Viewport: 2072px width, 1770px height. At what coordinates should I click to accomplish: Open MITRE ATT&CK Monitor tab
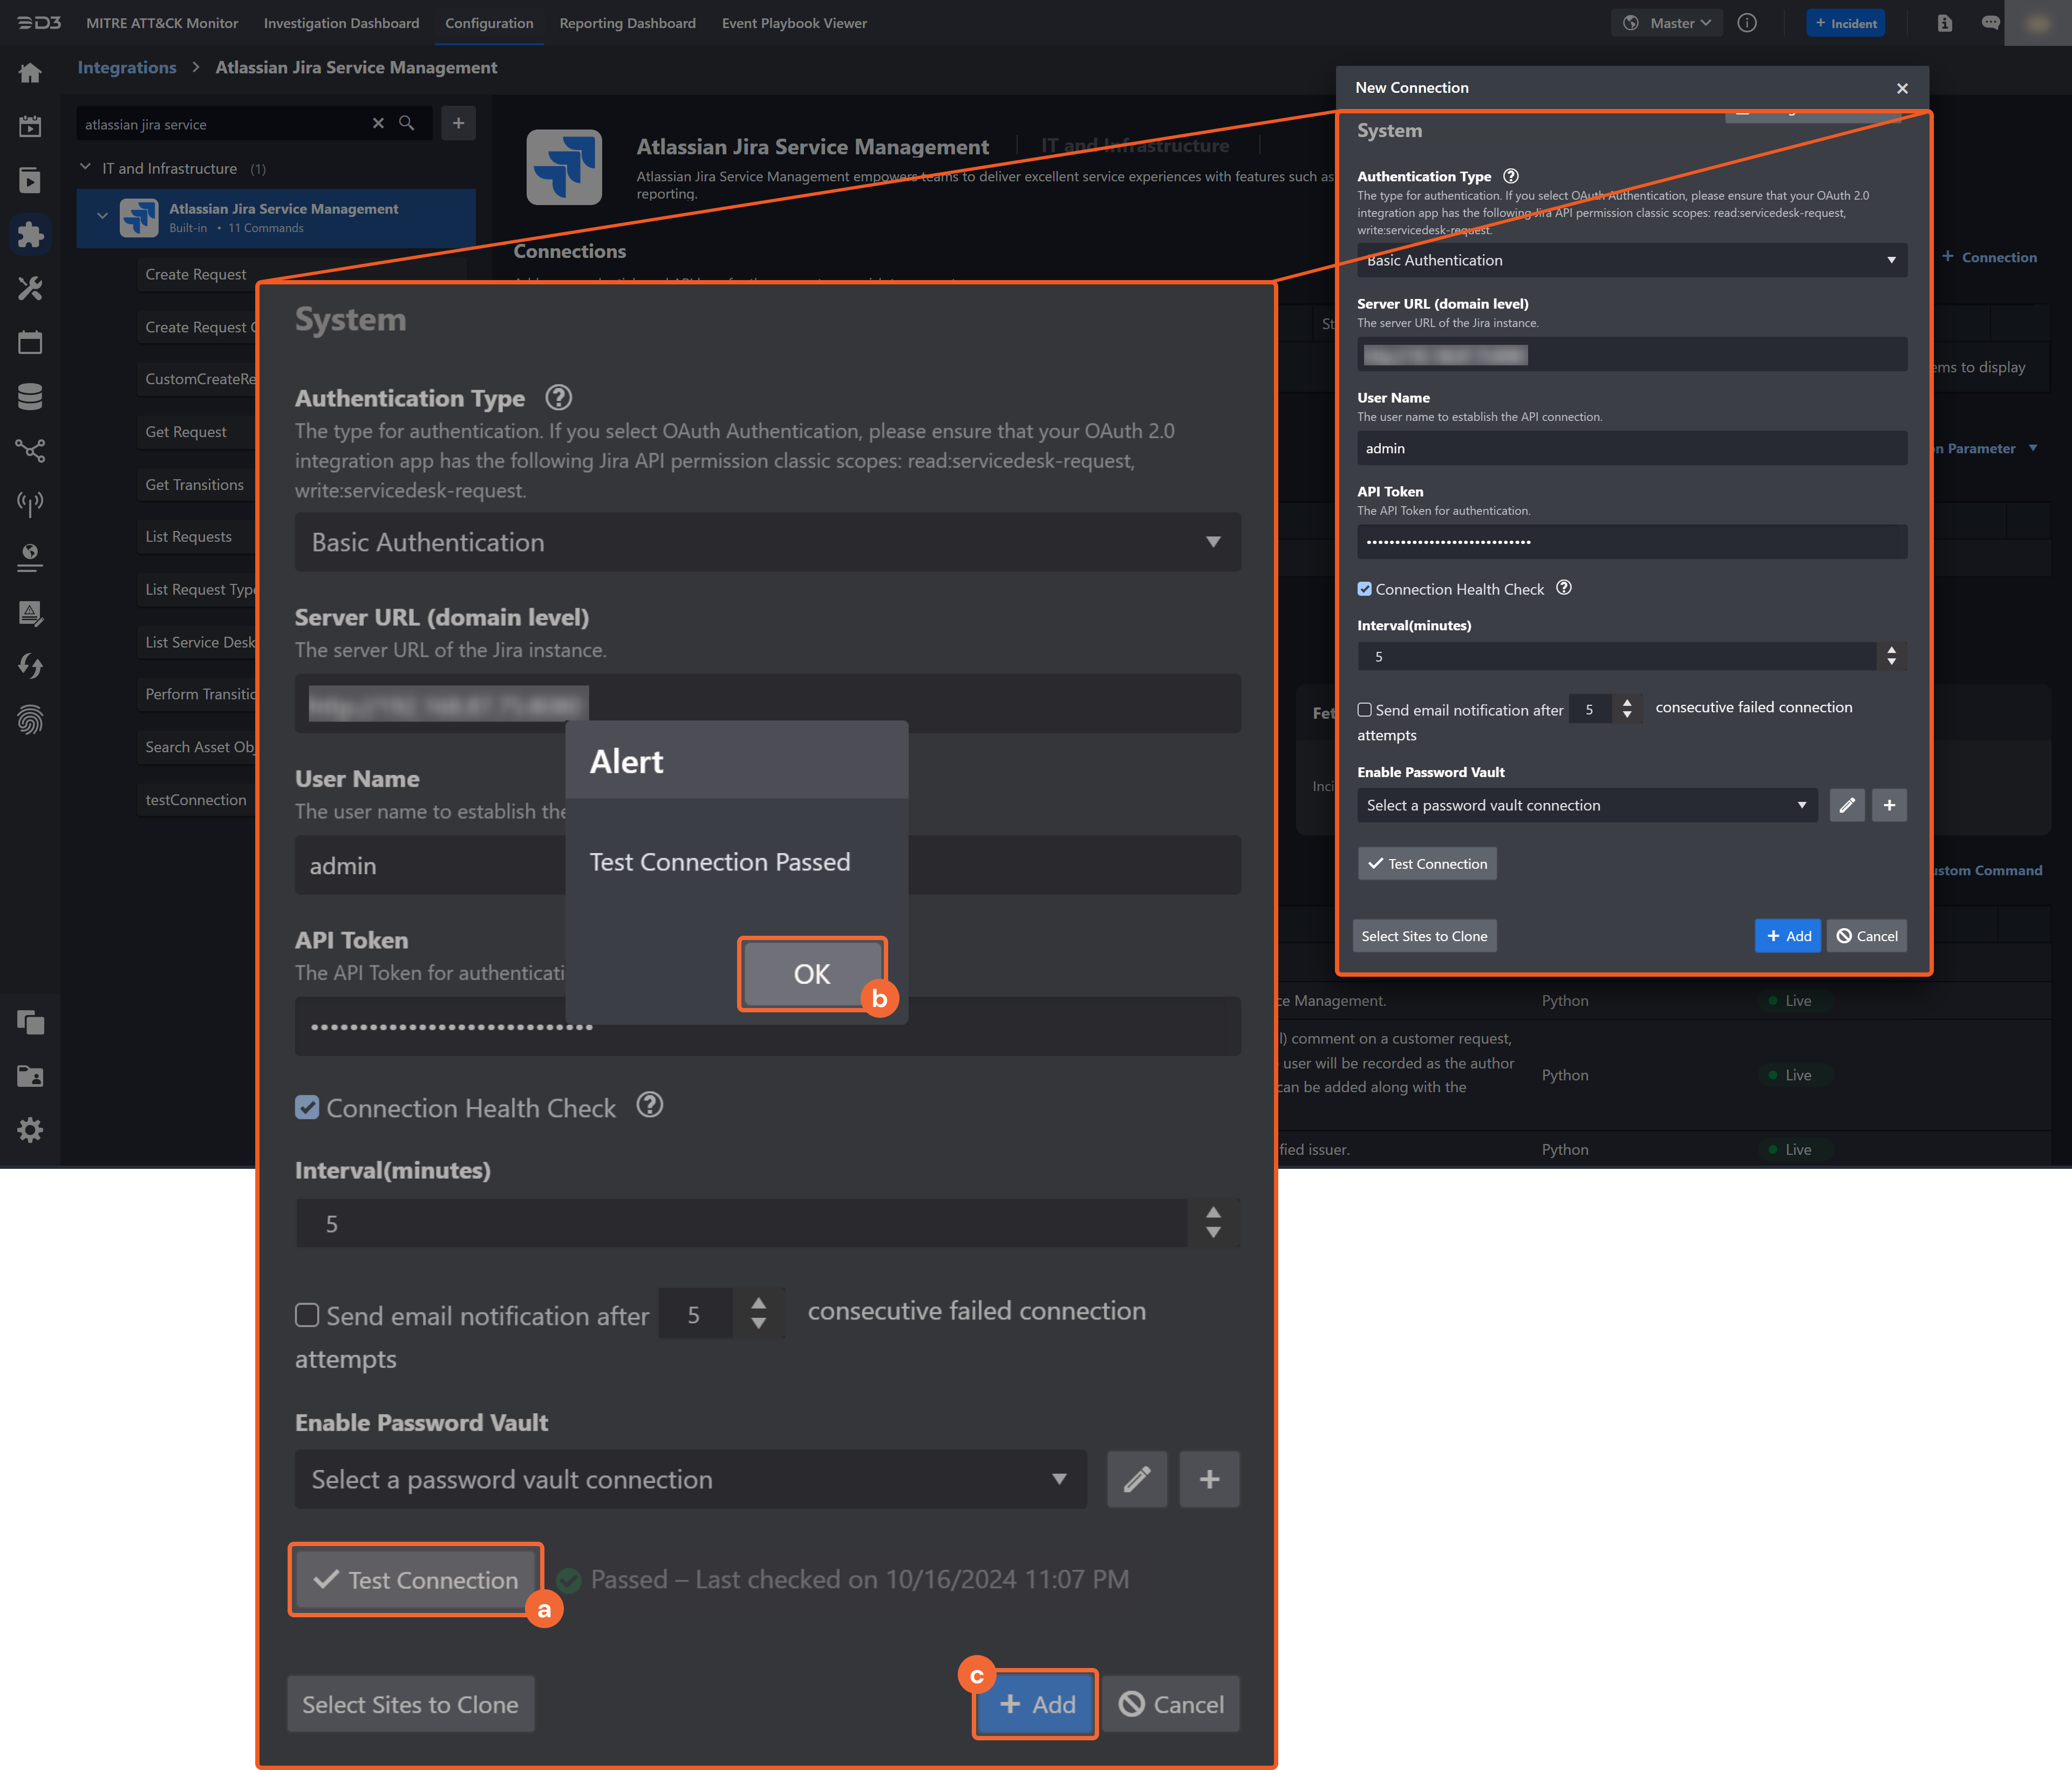(162, 23)
